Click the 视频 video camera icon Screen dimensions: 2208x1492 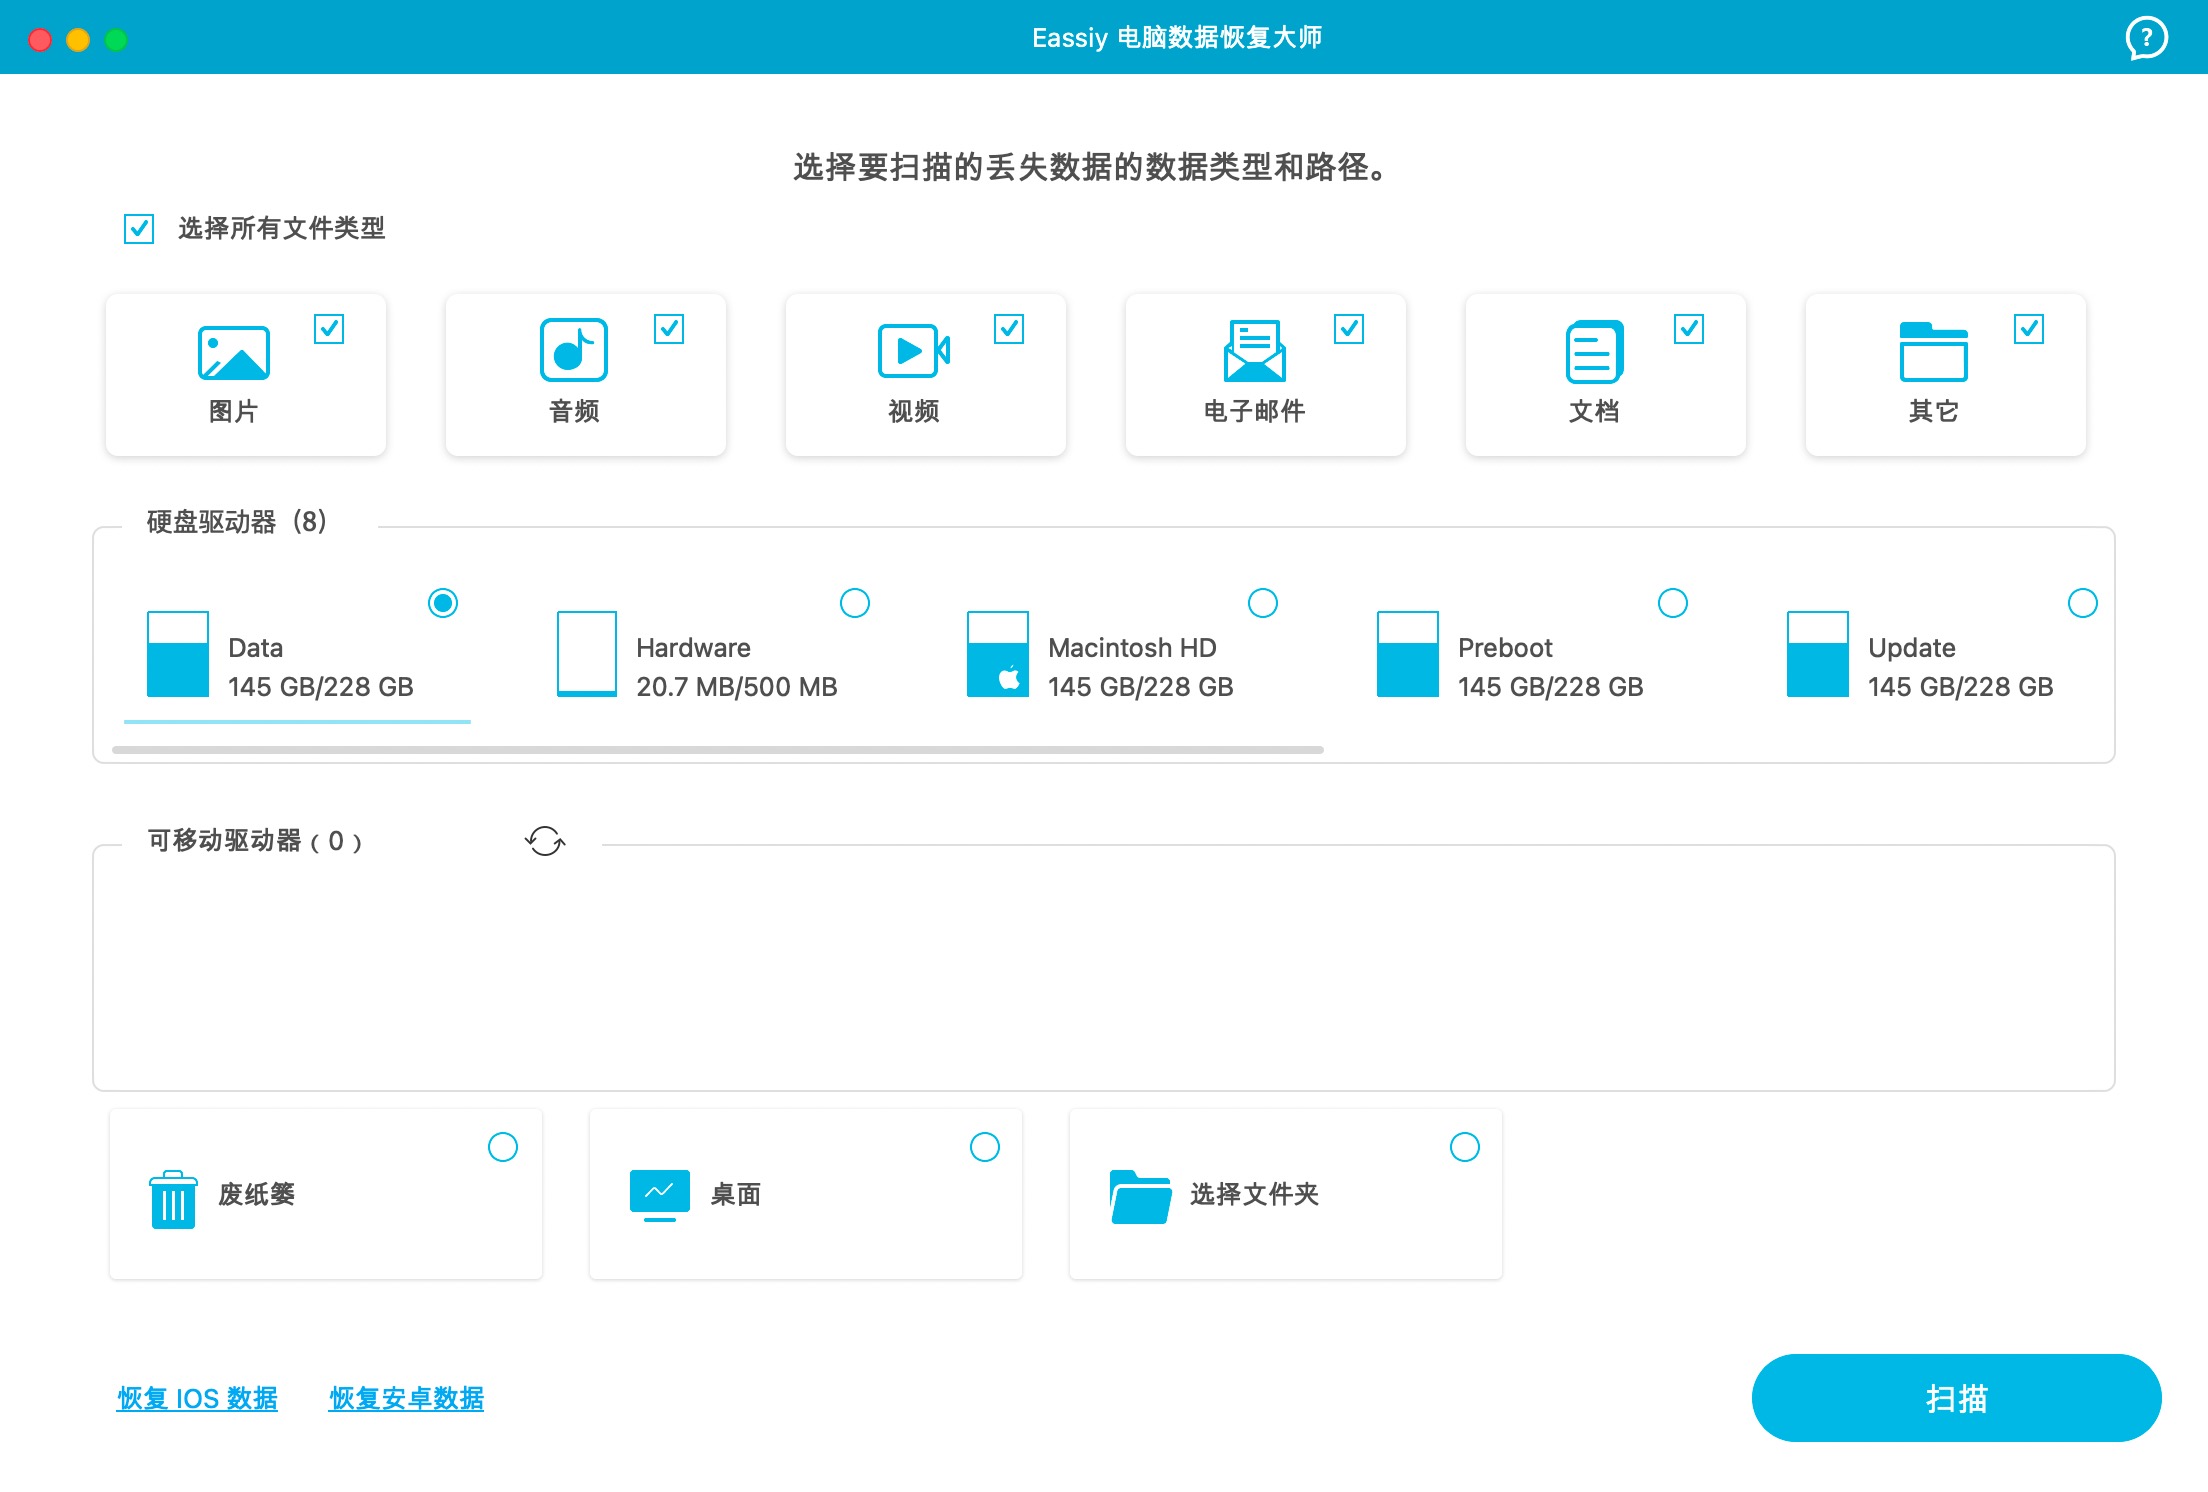click(913, 351)
